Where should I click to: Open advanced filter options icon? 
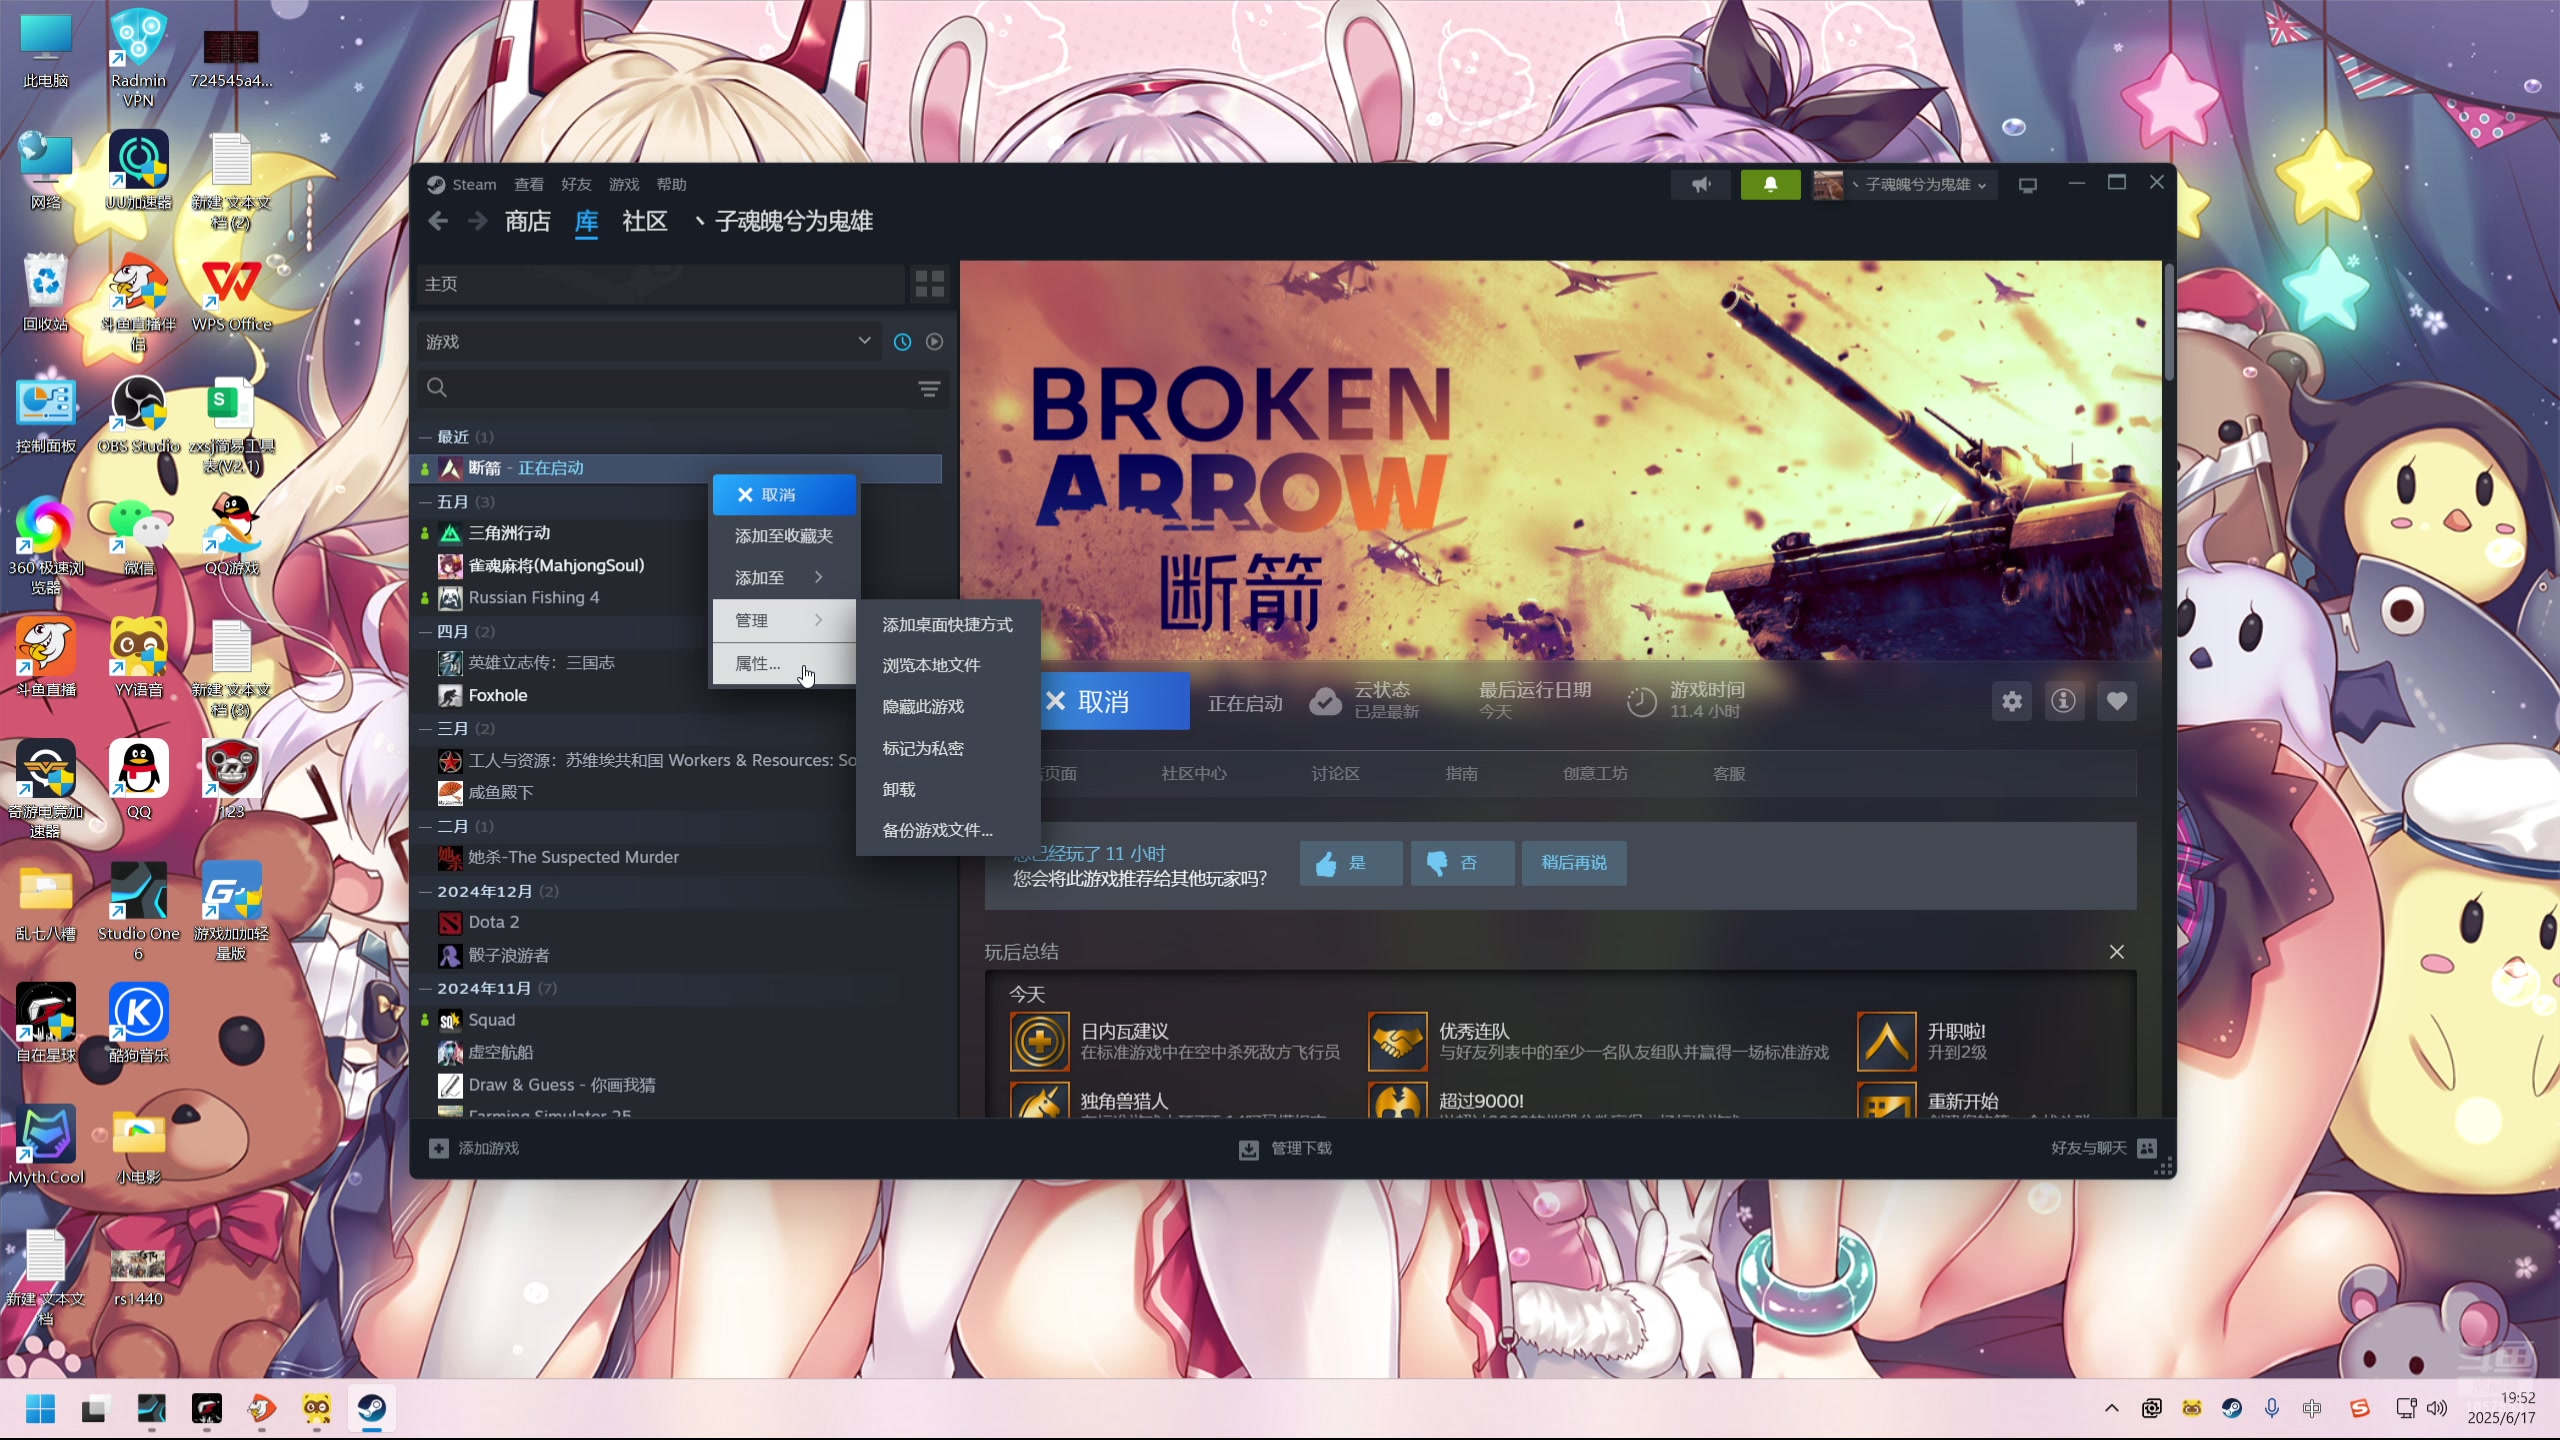pyautogui.click(x=929, y=388)
